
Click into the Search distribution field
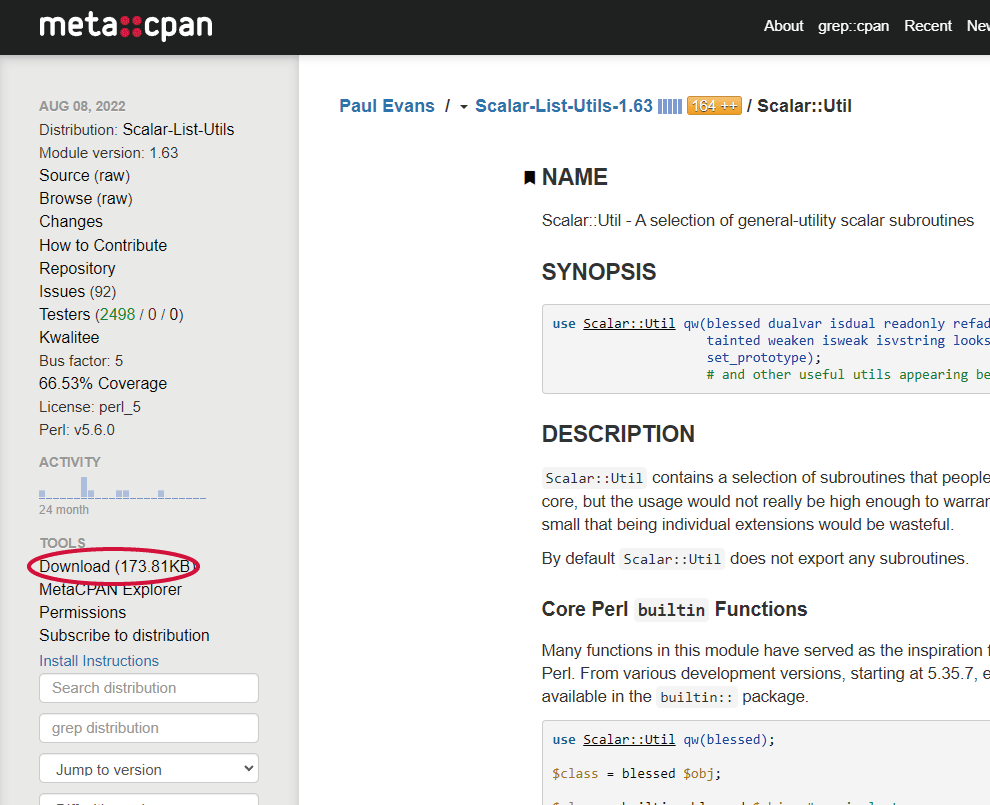(x=148, y=688)
